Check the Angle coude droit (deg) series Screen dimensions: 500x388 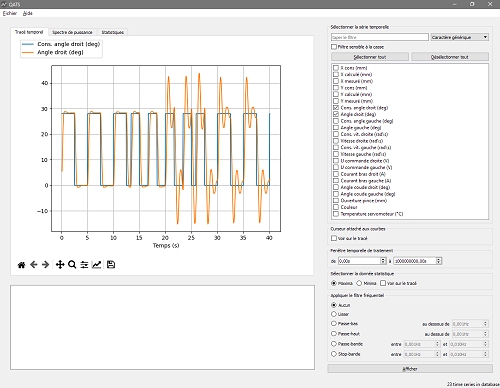pos(336,187)
